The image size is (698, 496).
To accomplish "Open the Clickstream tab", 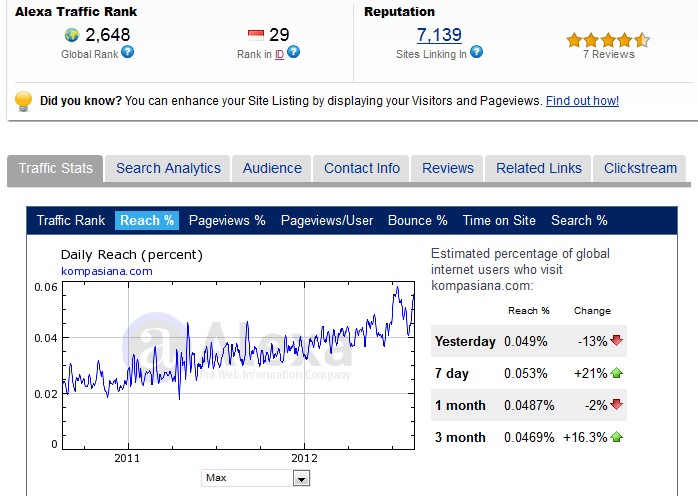I will click(x=640, y=168).
